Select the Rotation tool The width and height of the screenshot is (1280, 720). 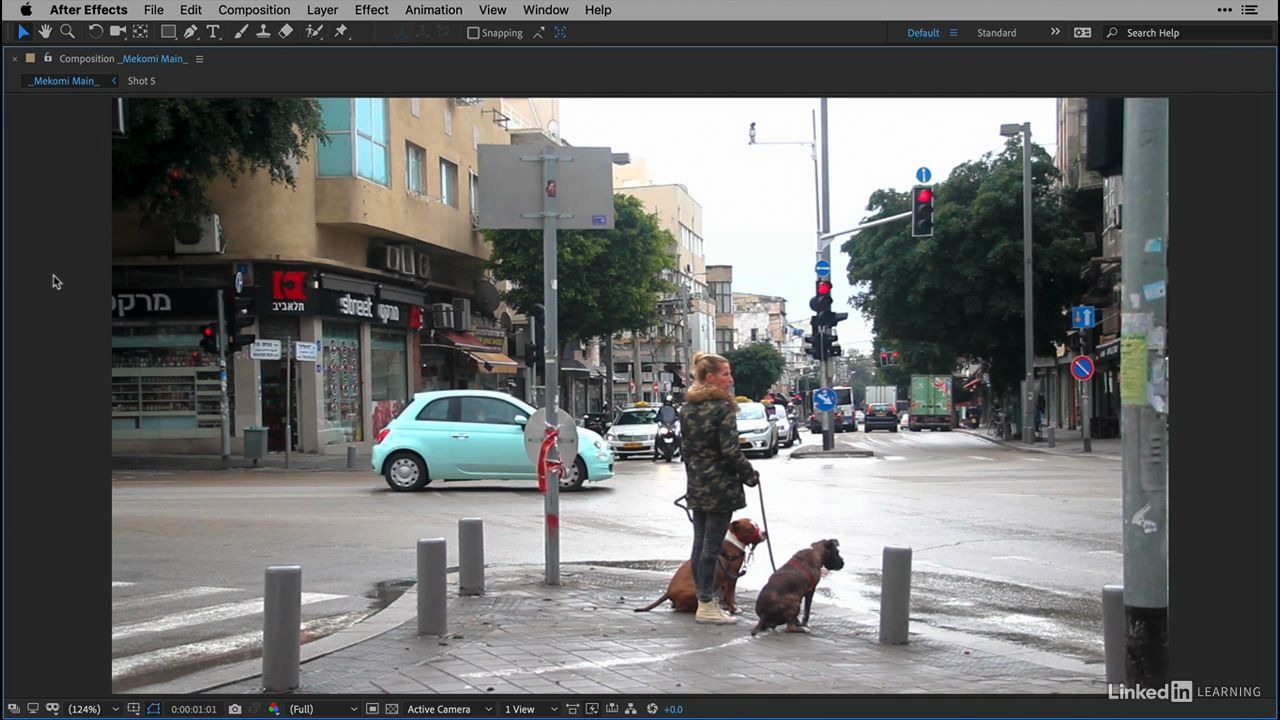tap(95, 32)
